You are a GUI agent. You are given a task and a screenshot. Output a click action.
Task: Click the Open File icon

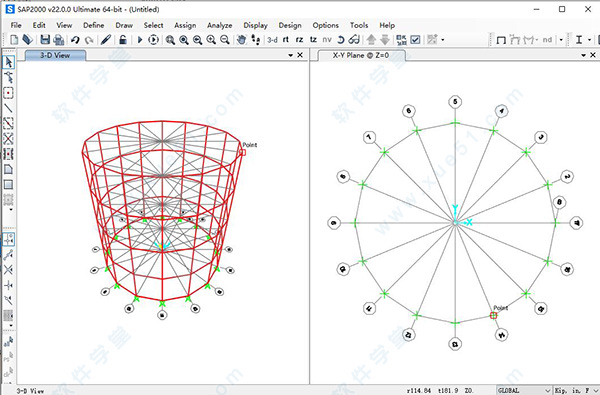(x=27, y=39)
